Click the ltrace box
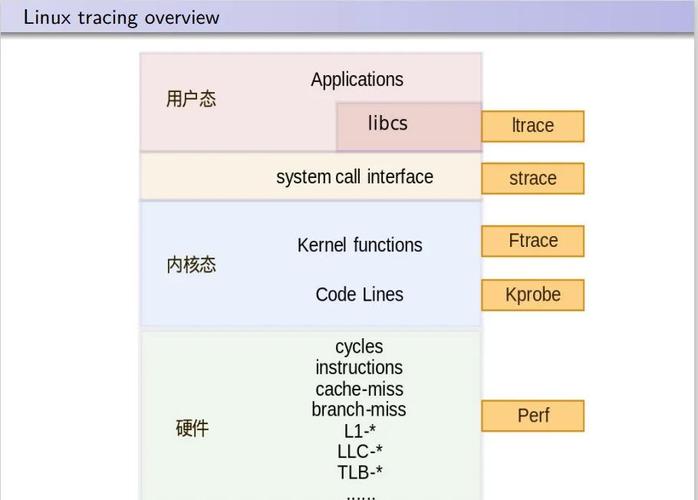 tap(533, 126)
